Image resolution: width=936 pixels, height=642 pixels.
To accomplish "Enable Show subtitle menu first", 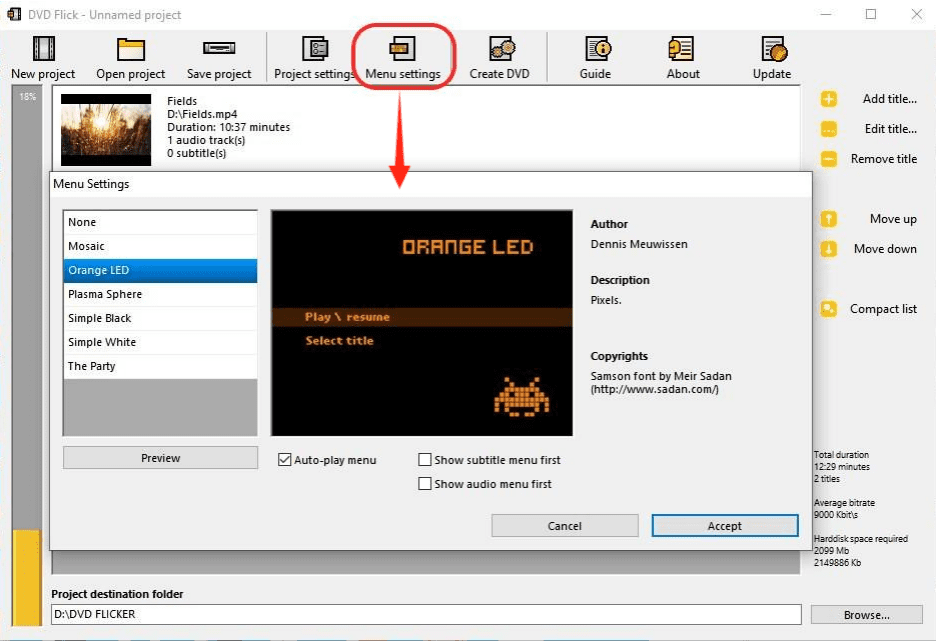I will (426, 460).
